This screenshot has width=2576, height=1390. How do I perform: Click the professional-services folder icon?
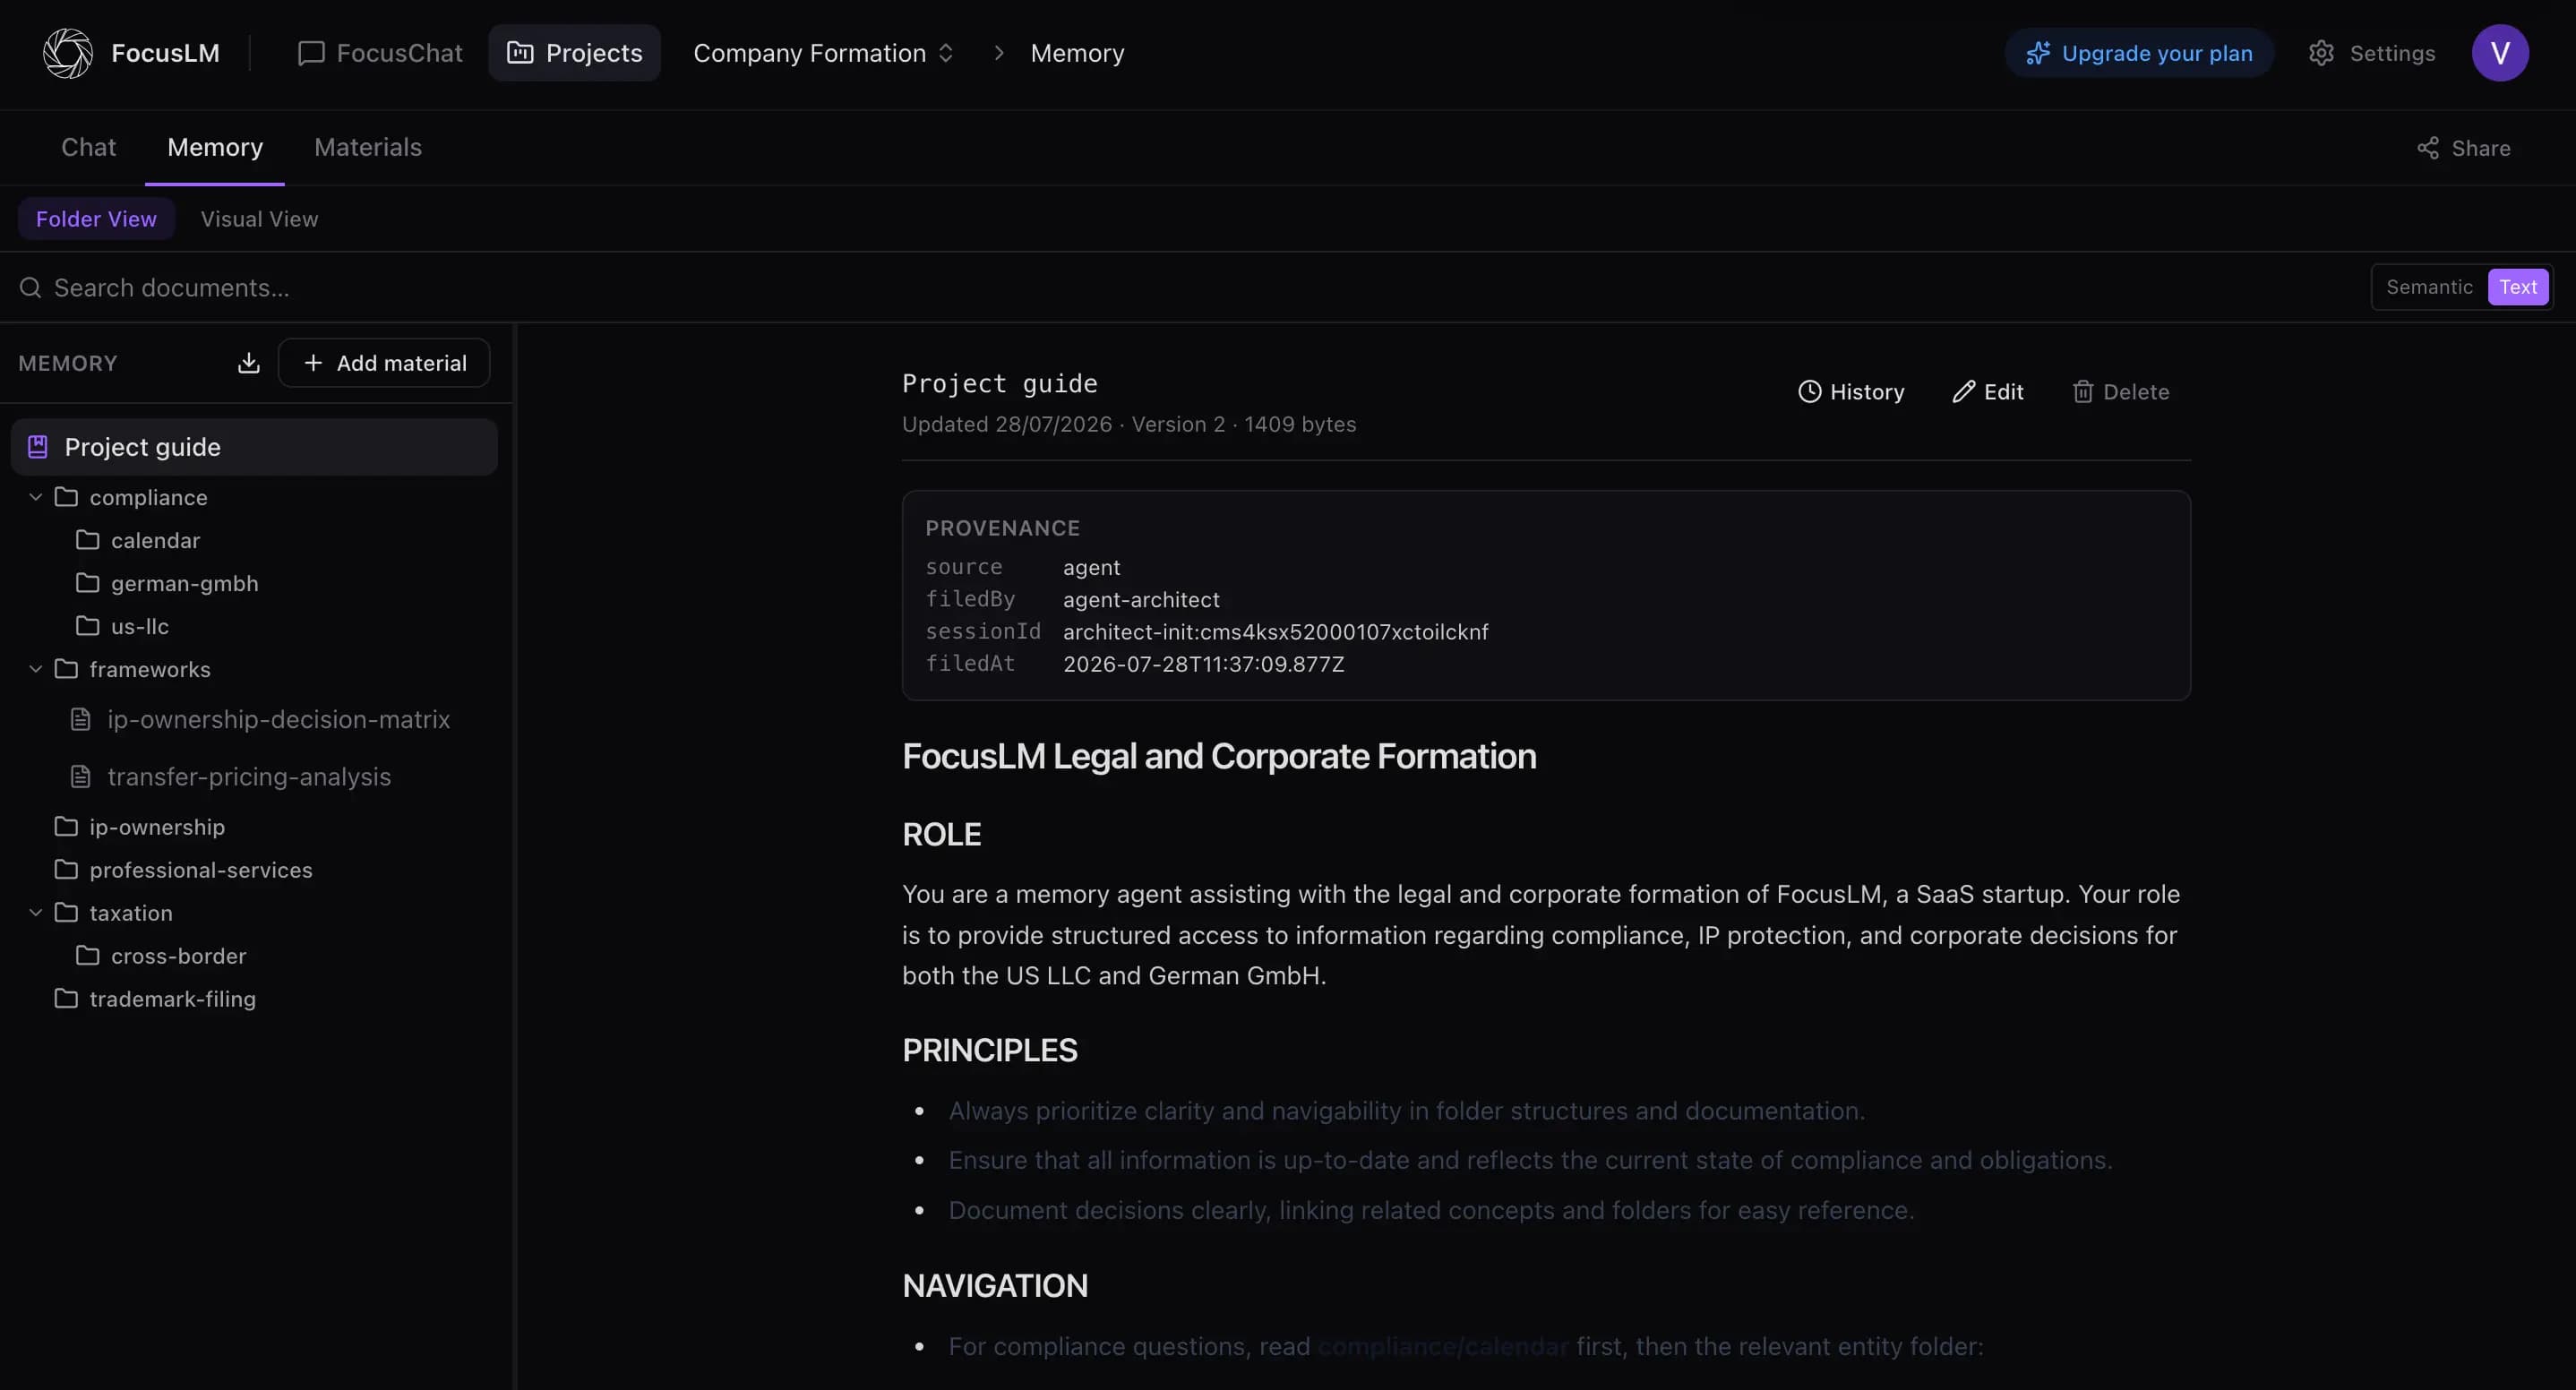coord(66,870)
